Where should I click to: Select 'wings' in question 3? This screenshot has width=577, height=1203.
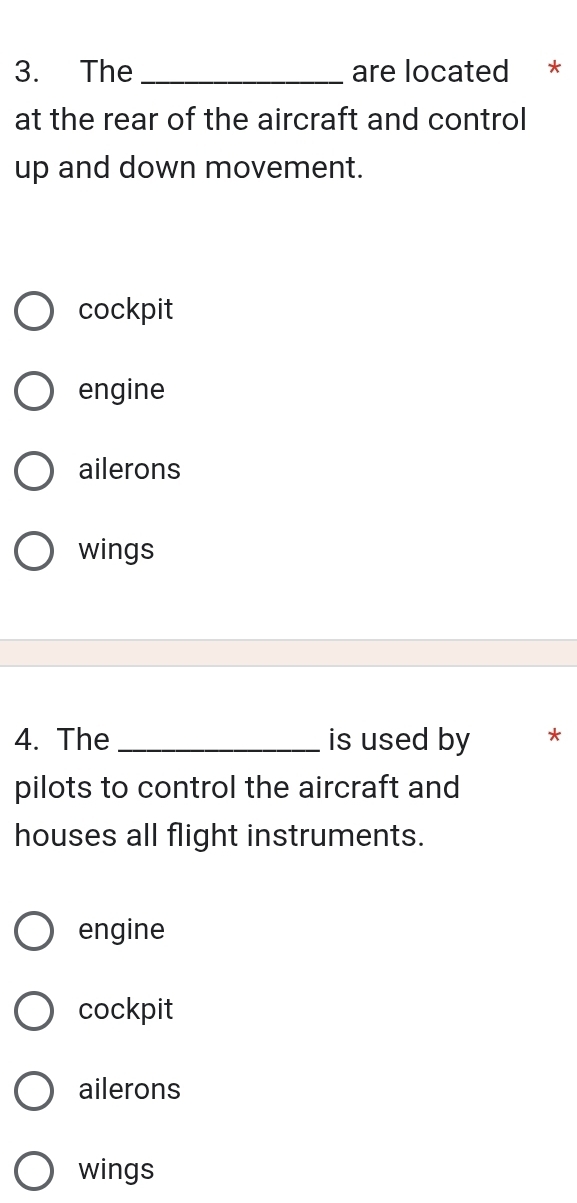34,551
